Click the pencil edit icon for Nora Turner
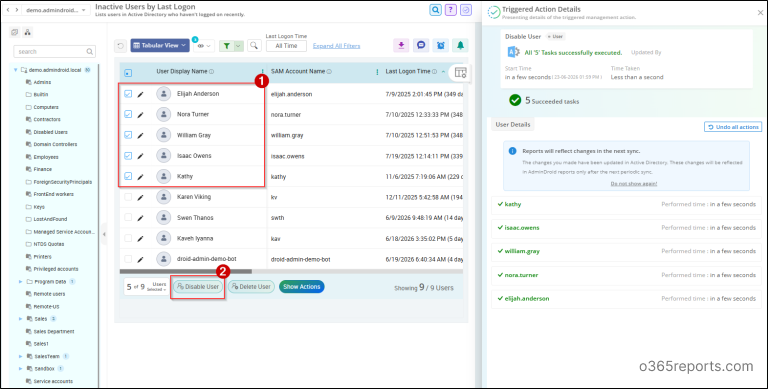This screenshot has width=768, height=389. pyautogui.click(x=141, y=115)
